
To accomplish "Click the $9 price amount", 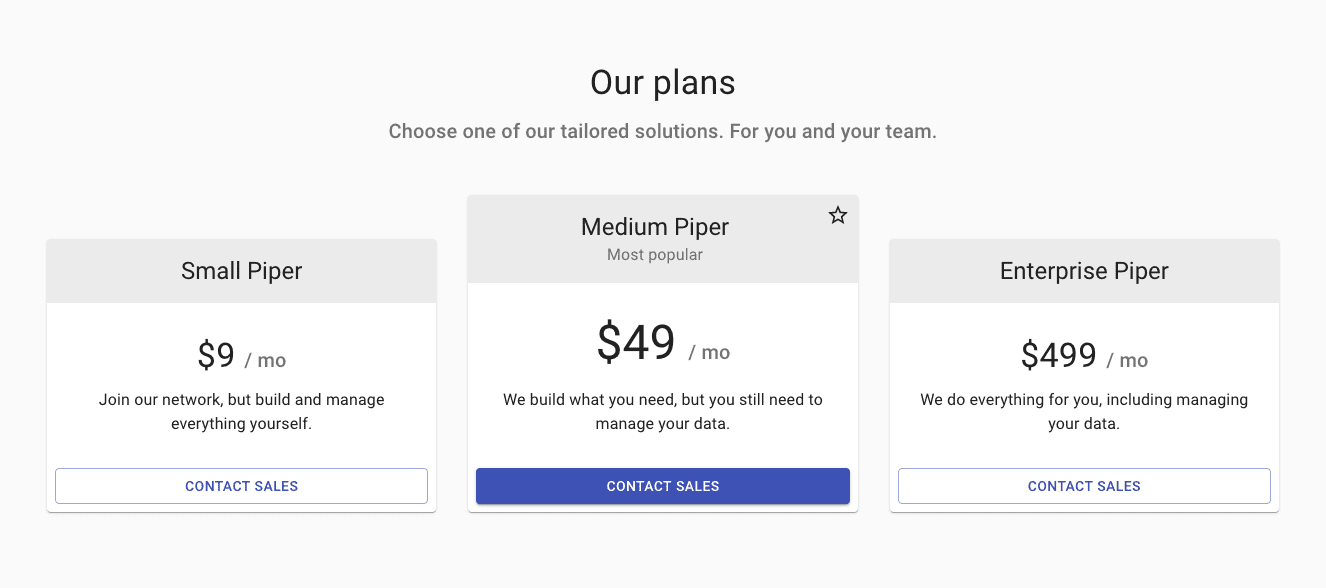I will click(x=216, y=356).
